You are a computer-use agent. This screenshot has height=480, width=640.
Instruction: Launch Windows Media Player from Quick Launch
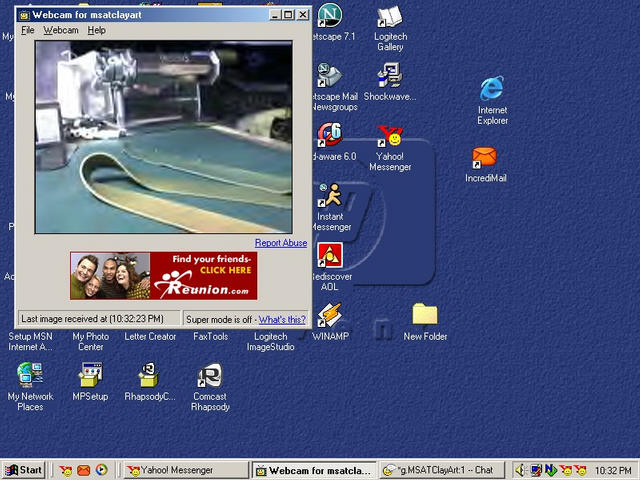coord(102,471)
